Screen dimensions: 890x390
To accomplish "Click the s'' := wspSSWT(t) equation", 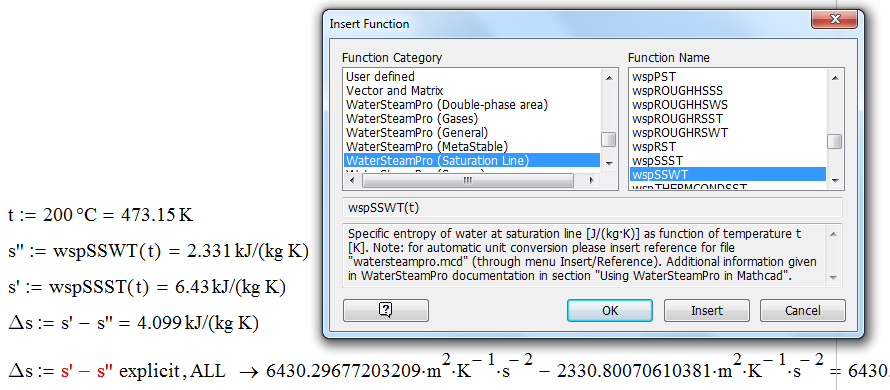I will pos(158,251).
